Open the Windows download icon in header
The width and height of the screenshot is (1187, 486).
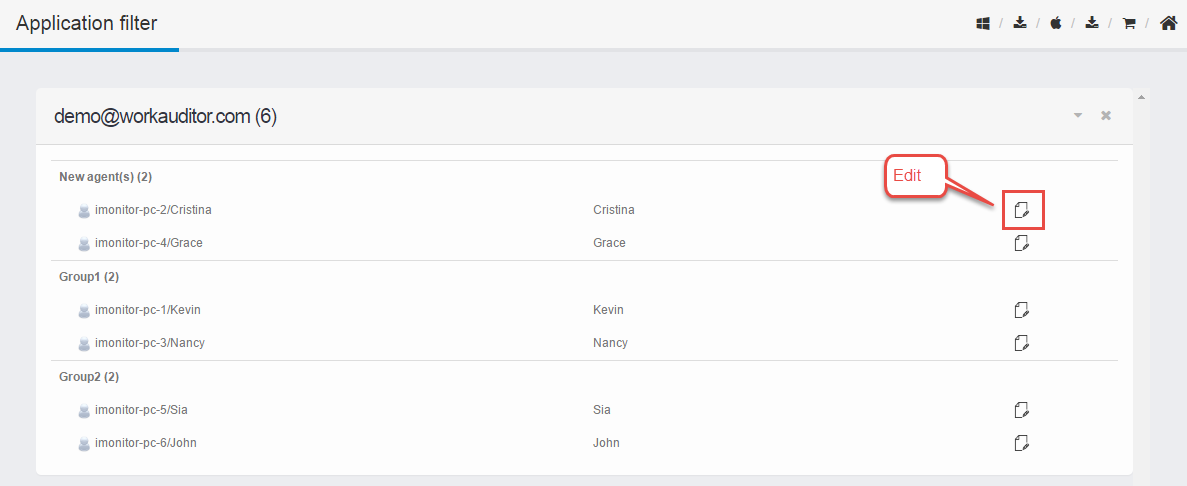pyautogui.click(x=983, y=23)
